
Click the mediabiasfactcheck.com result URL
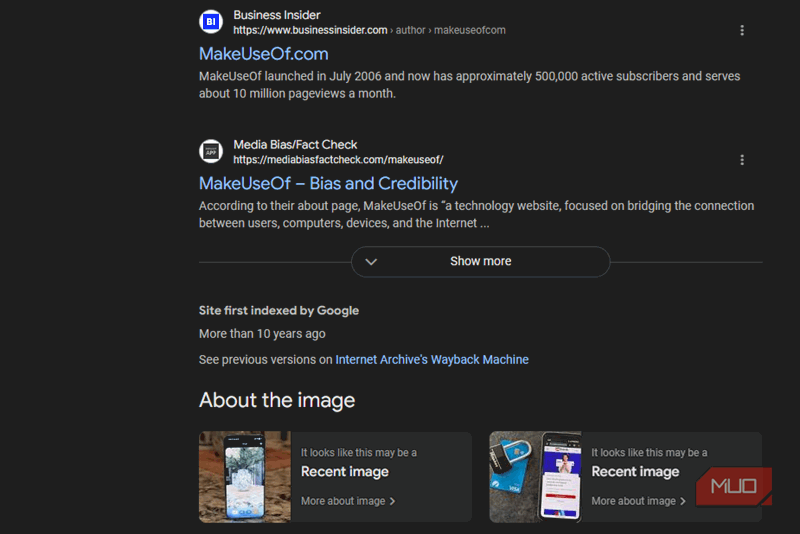pyautogui.click(x=338, y=160)
